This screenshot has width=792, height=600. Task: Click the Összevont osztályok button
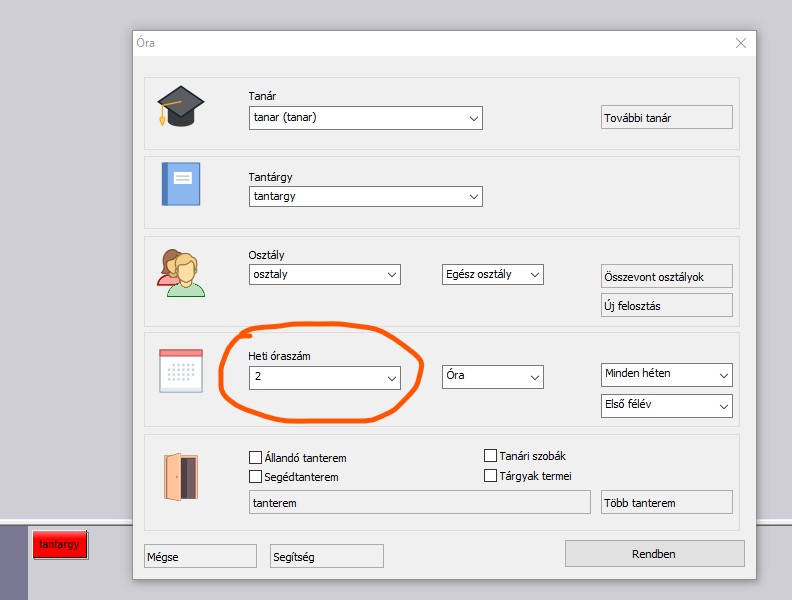point(667,276)
